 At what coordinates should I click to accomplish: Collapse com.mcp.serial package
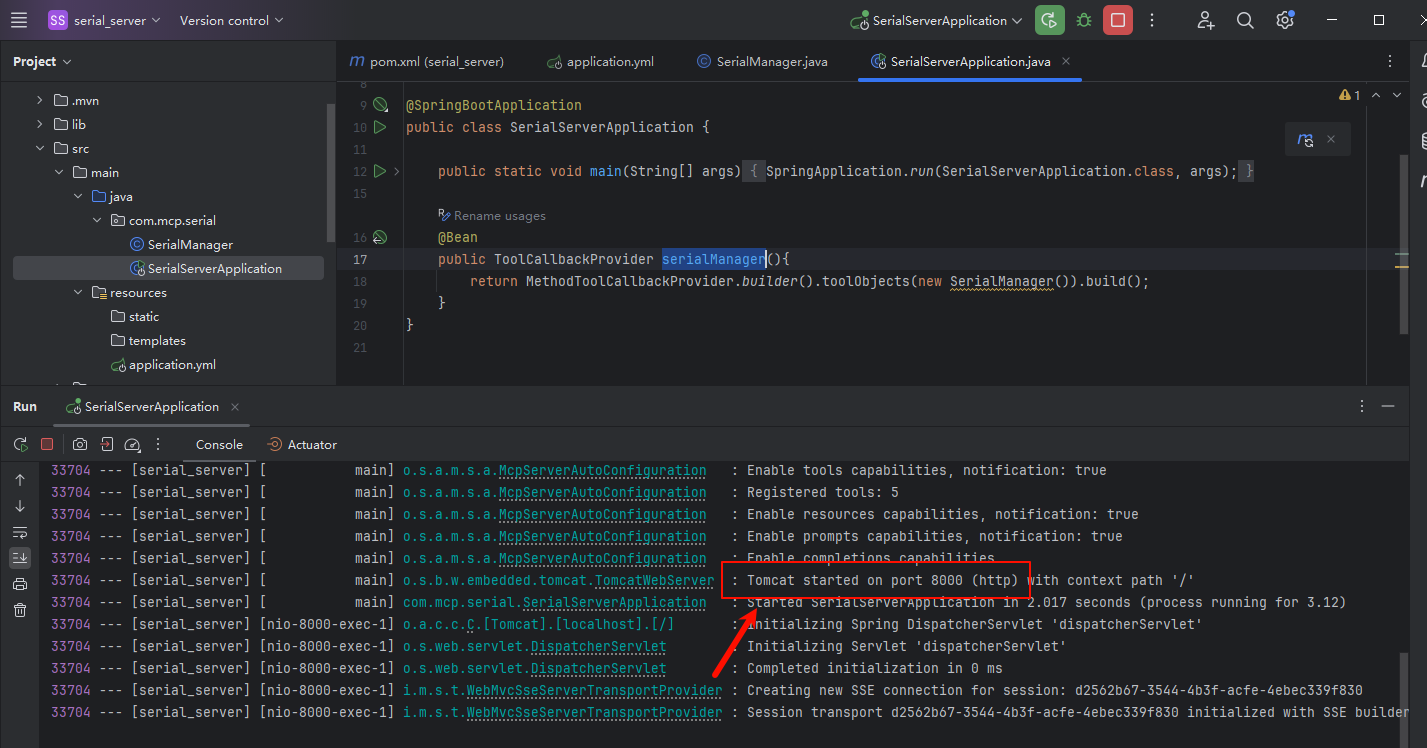tap(97, 220)
